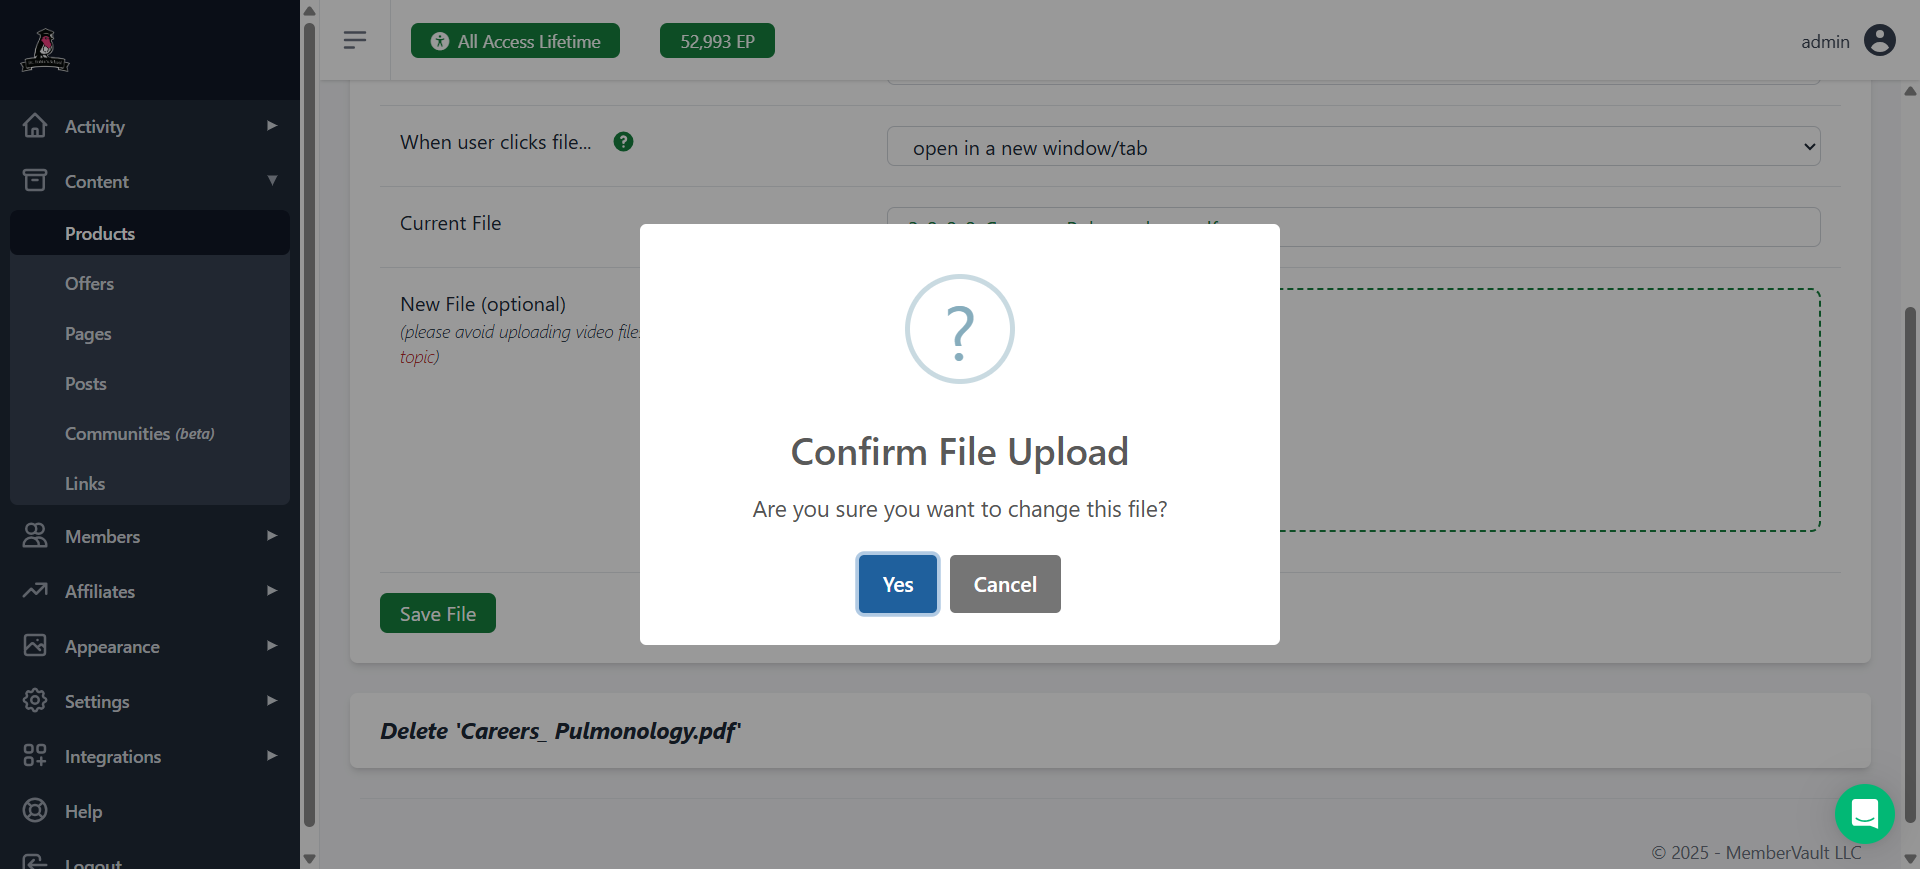Image resolution: width=1920 pixels, height=869 pixels.
Task: Click the Help text in the sidebar
Action: 83,811
